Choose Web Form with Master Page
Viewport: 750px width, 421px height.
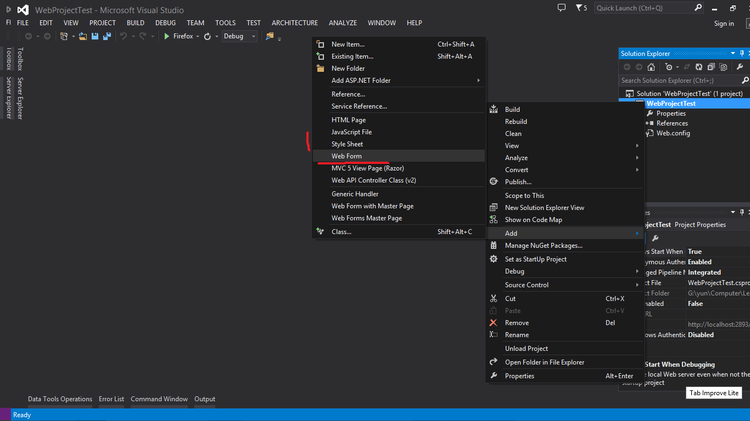coord(398,206)
